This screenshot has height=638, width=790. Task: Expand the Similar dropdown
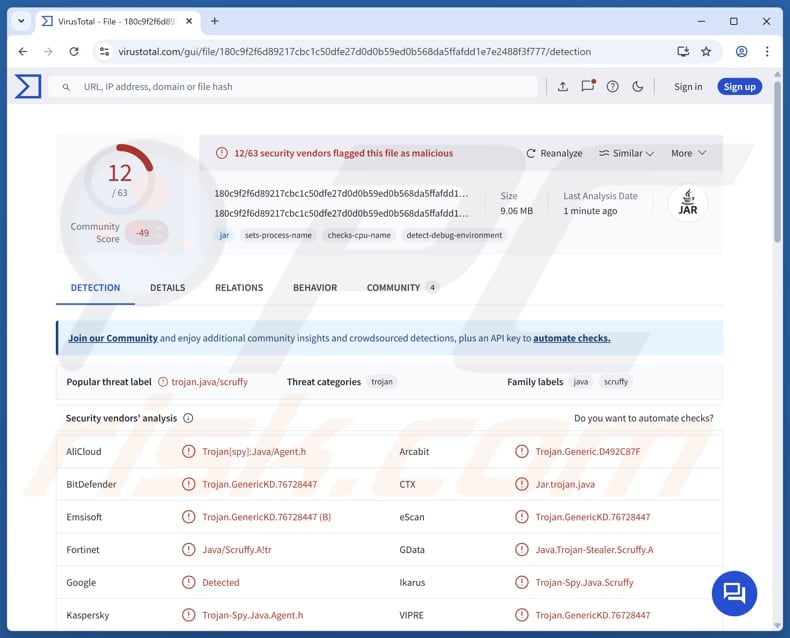click(x=626, y=153)
